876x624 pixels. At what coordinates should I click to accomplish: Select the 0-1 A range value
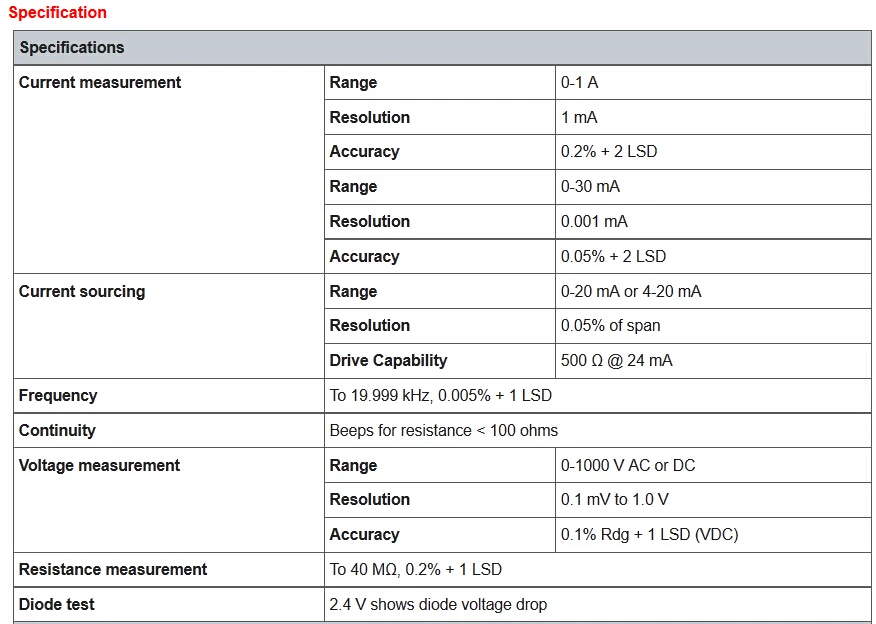pyautogui.click(x=579, y=83)
